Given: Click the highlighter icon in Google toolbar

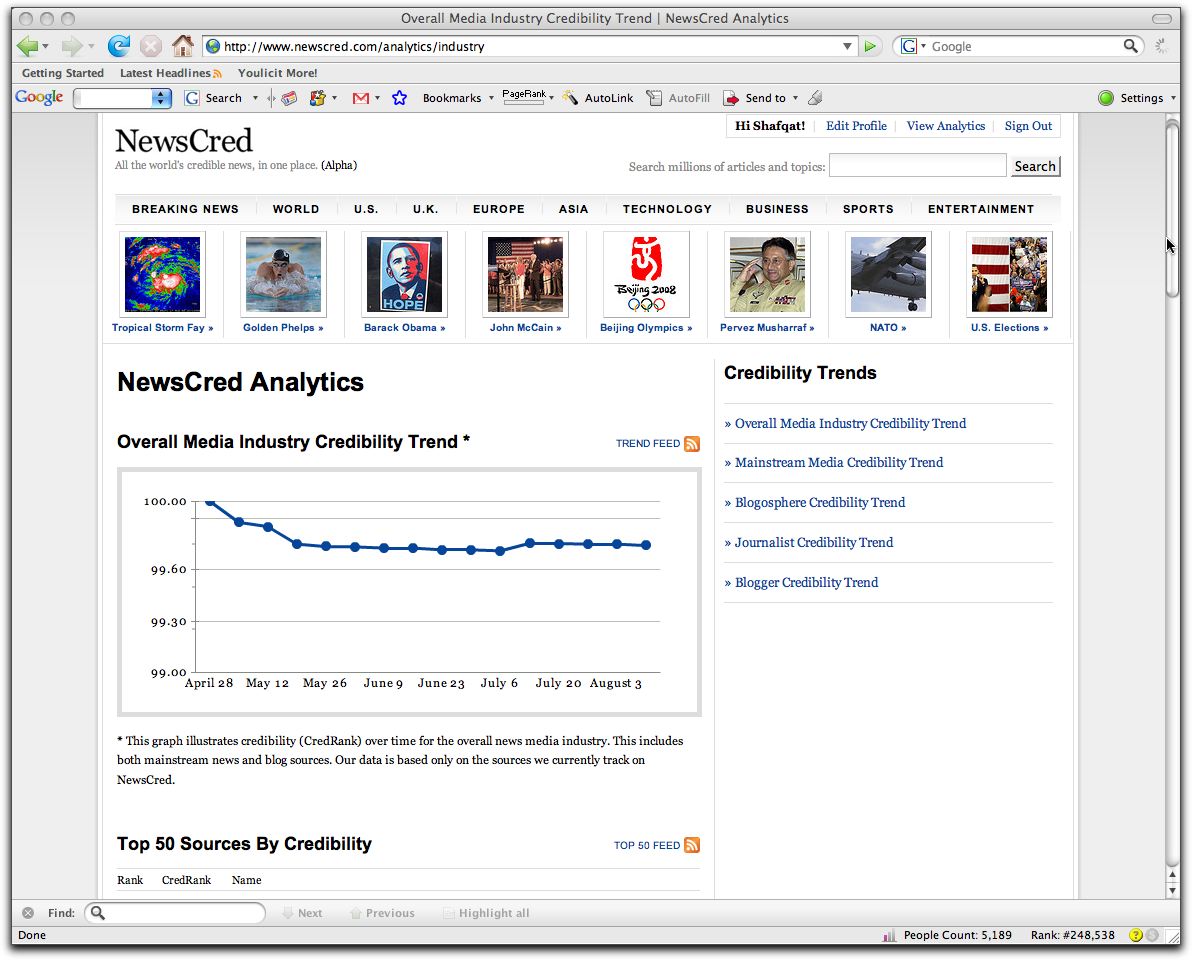Looking at the screenshot, I should tap(815, 98).
